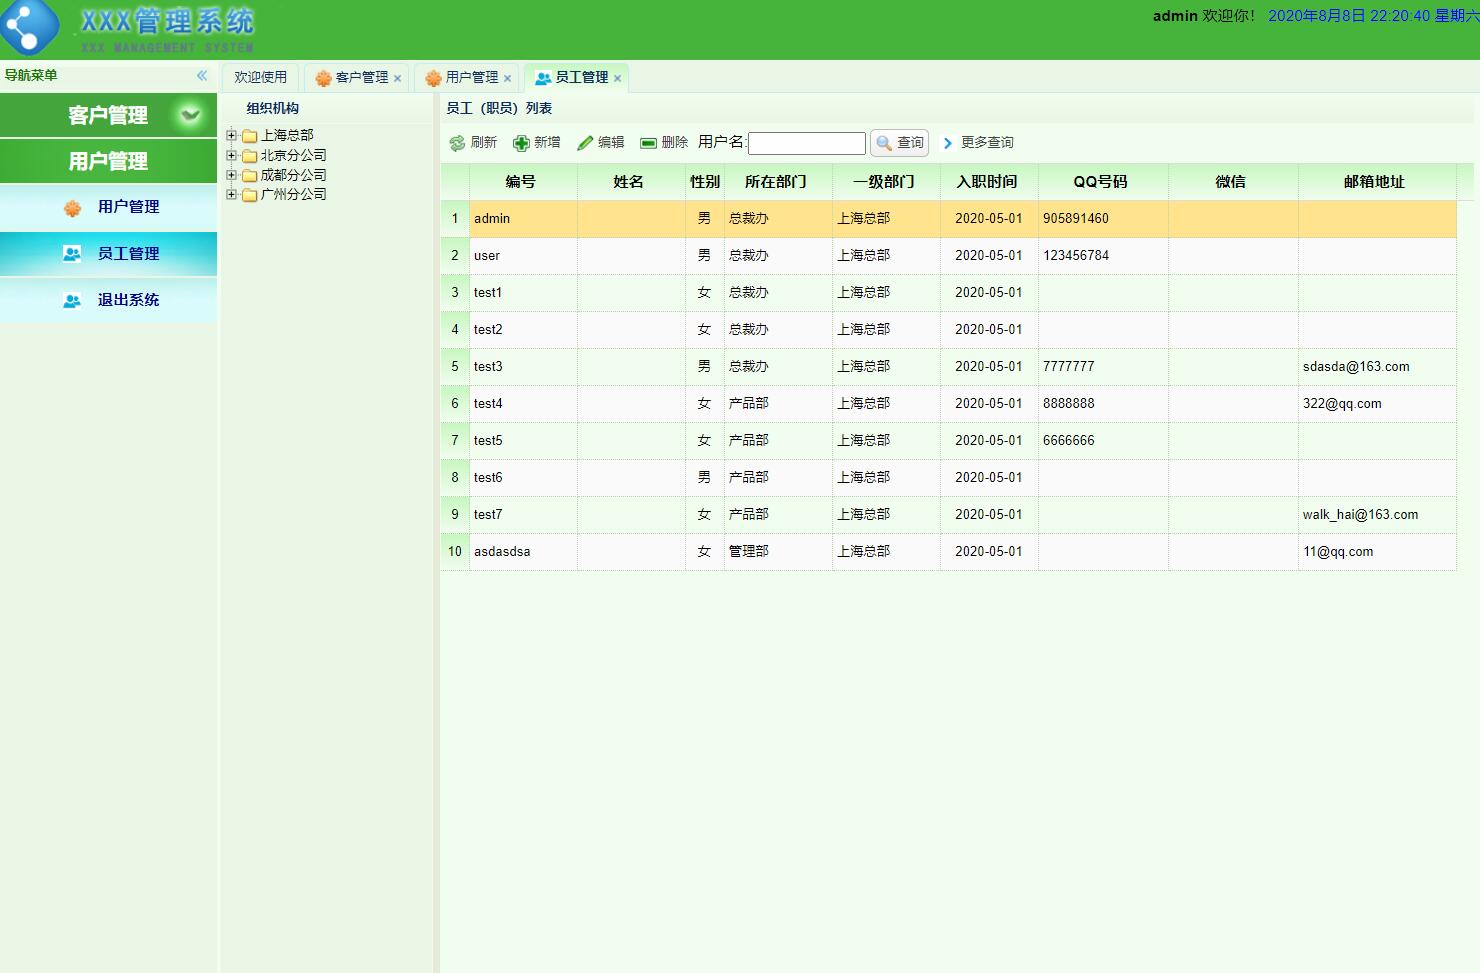Viewport: 1480px width, 973px height.
Task: Click the 查询 search button
Action: pyautogui.click(x=899, y=143)
